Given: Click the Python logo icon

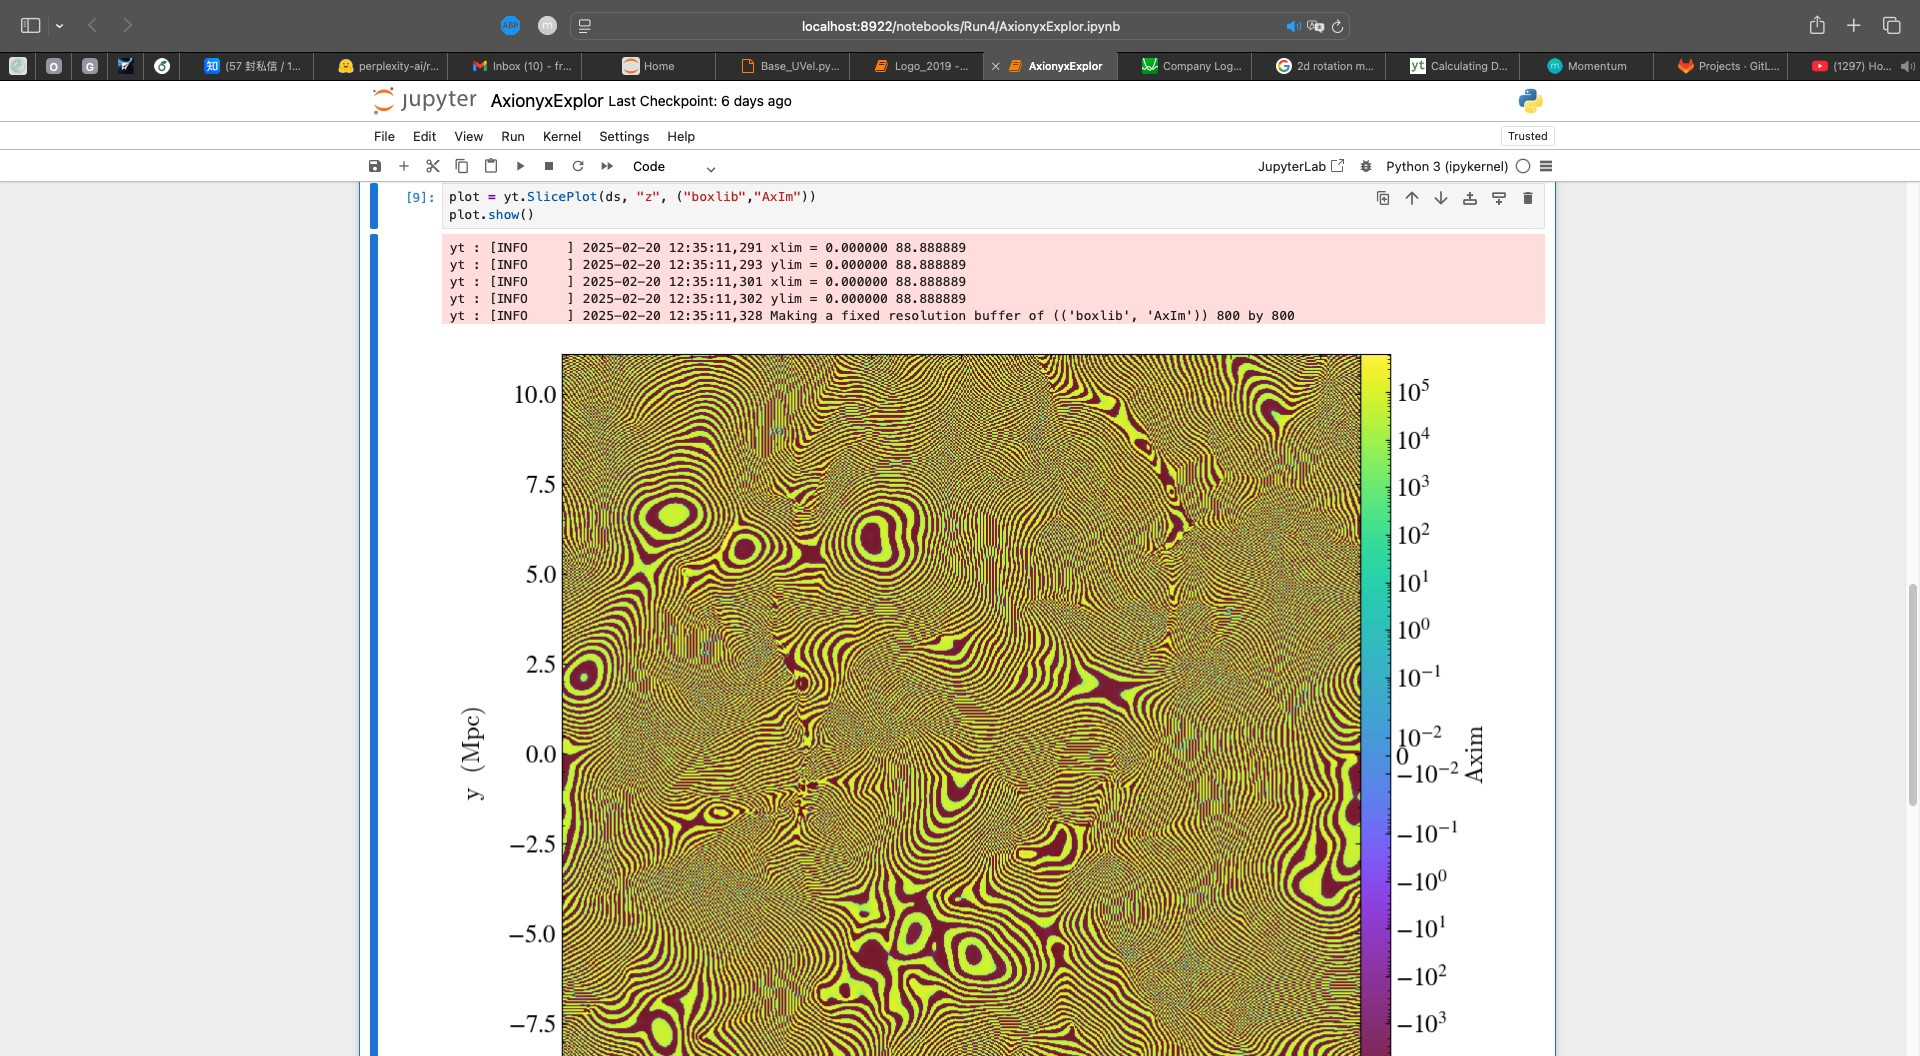Looking at the screenshot, I should [1530, 100].
